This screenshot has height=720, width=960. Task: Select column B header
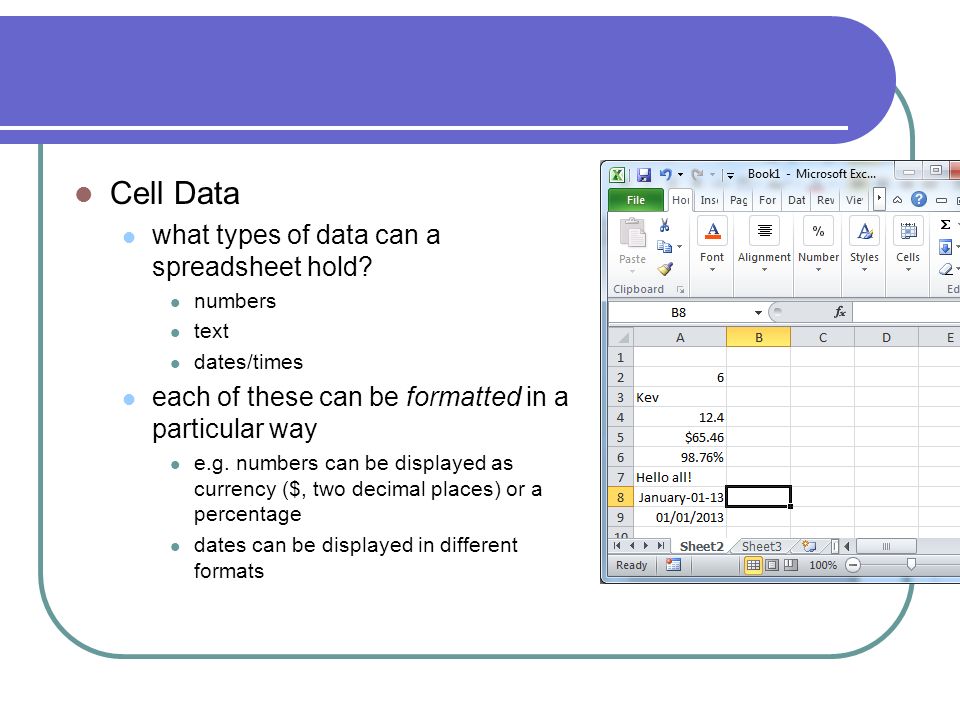point(759,337)
